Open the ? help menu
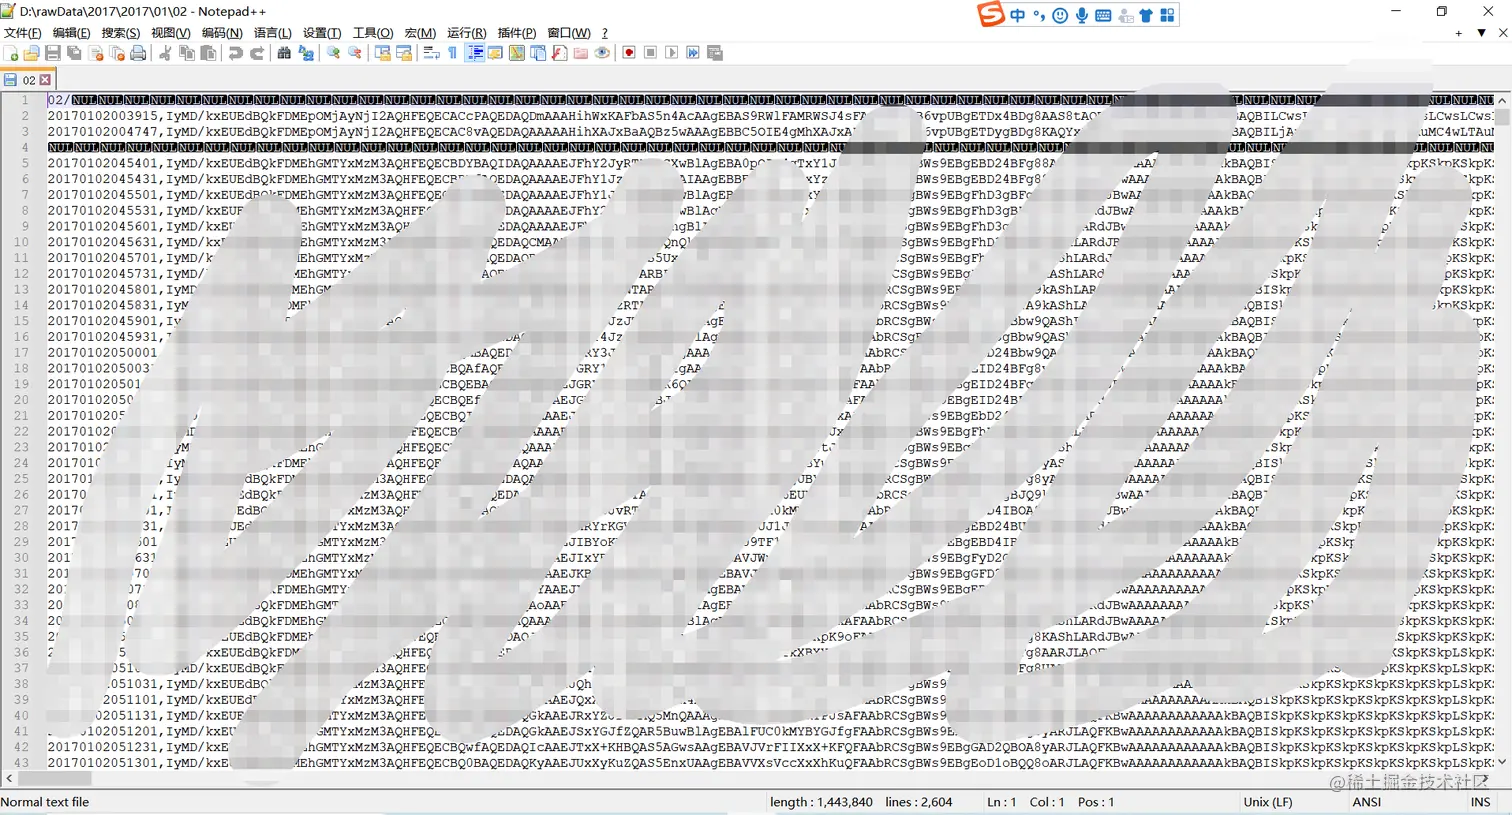 click(604, 33)
